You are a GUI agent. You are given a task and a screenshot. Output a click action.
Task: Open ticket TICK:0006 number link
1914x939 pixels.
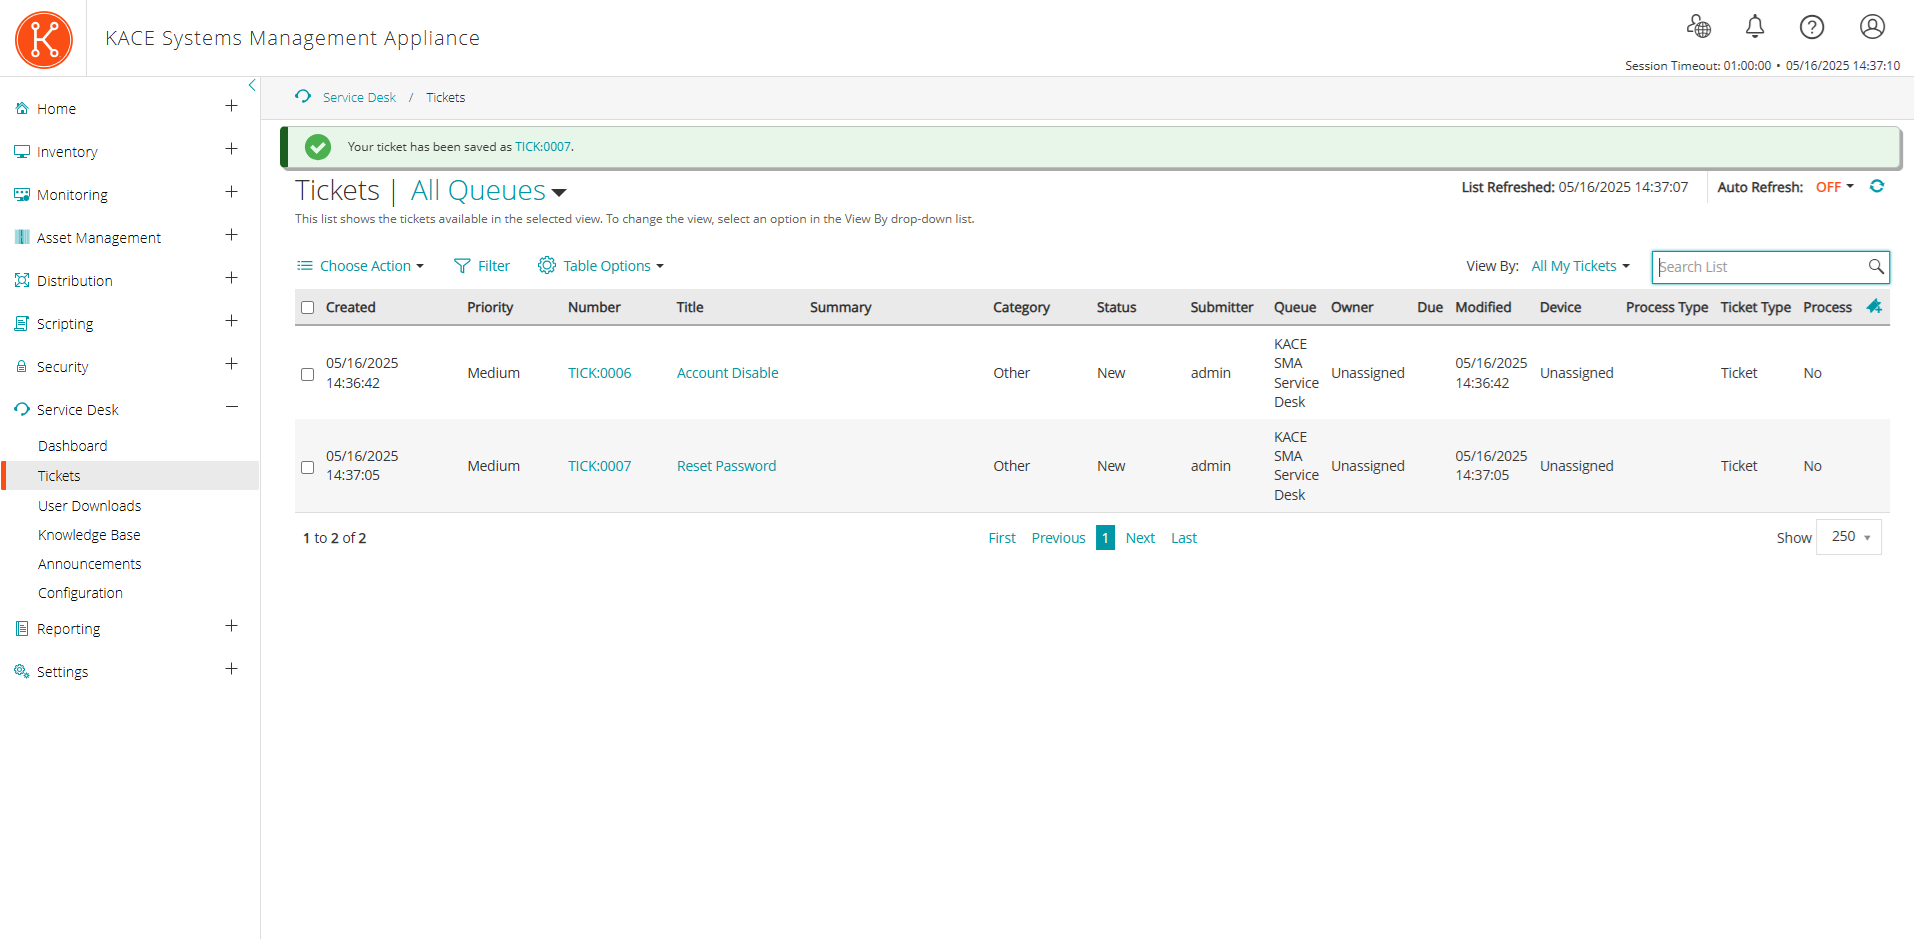pyautogui.click(x=600, y=373)
